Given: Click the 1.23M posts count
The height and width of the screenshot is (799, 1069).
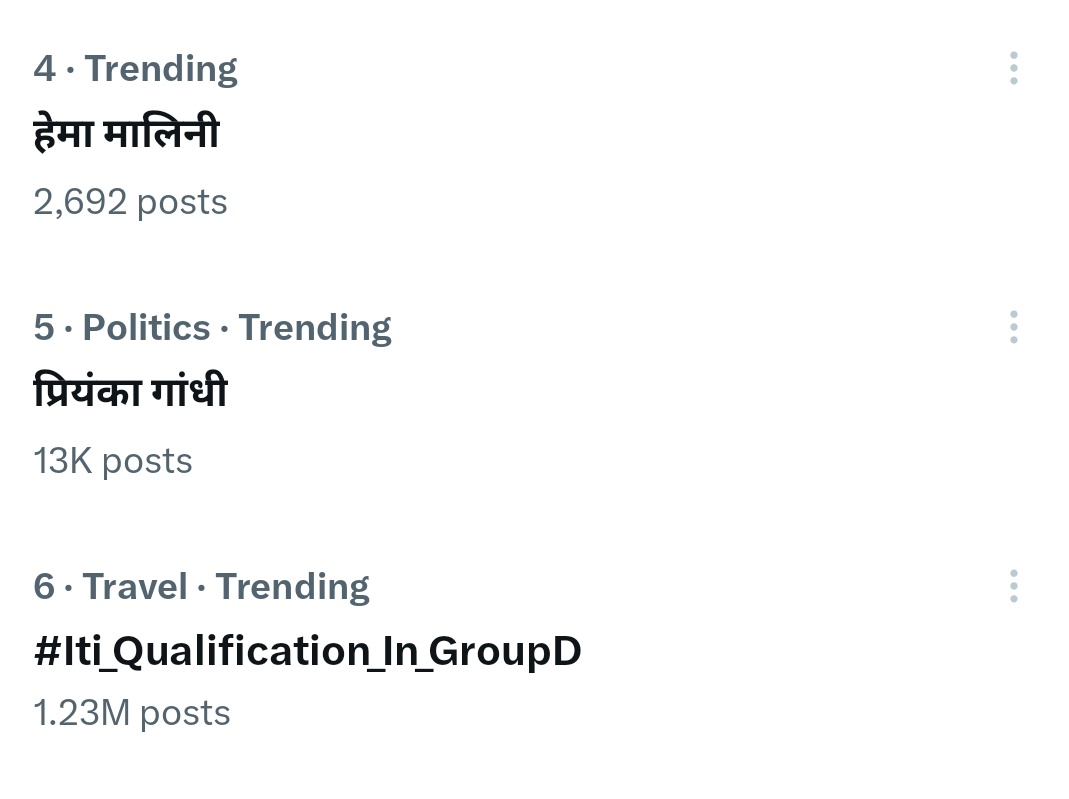Looking at the screenshot, I should pos(132,714).
